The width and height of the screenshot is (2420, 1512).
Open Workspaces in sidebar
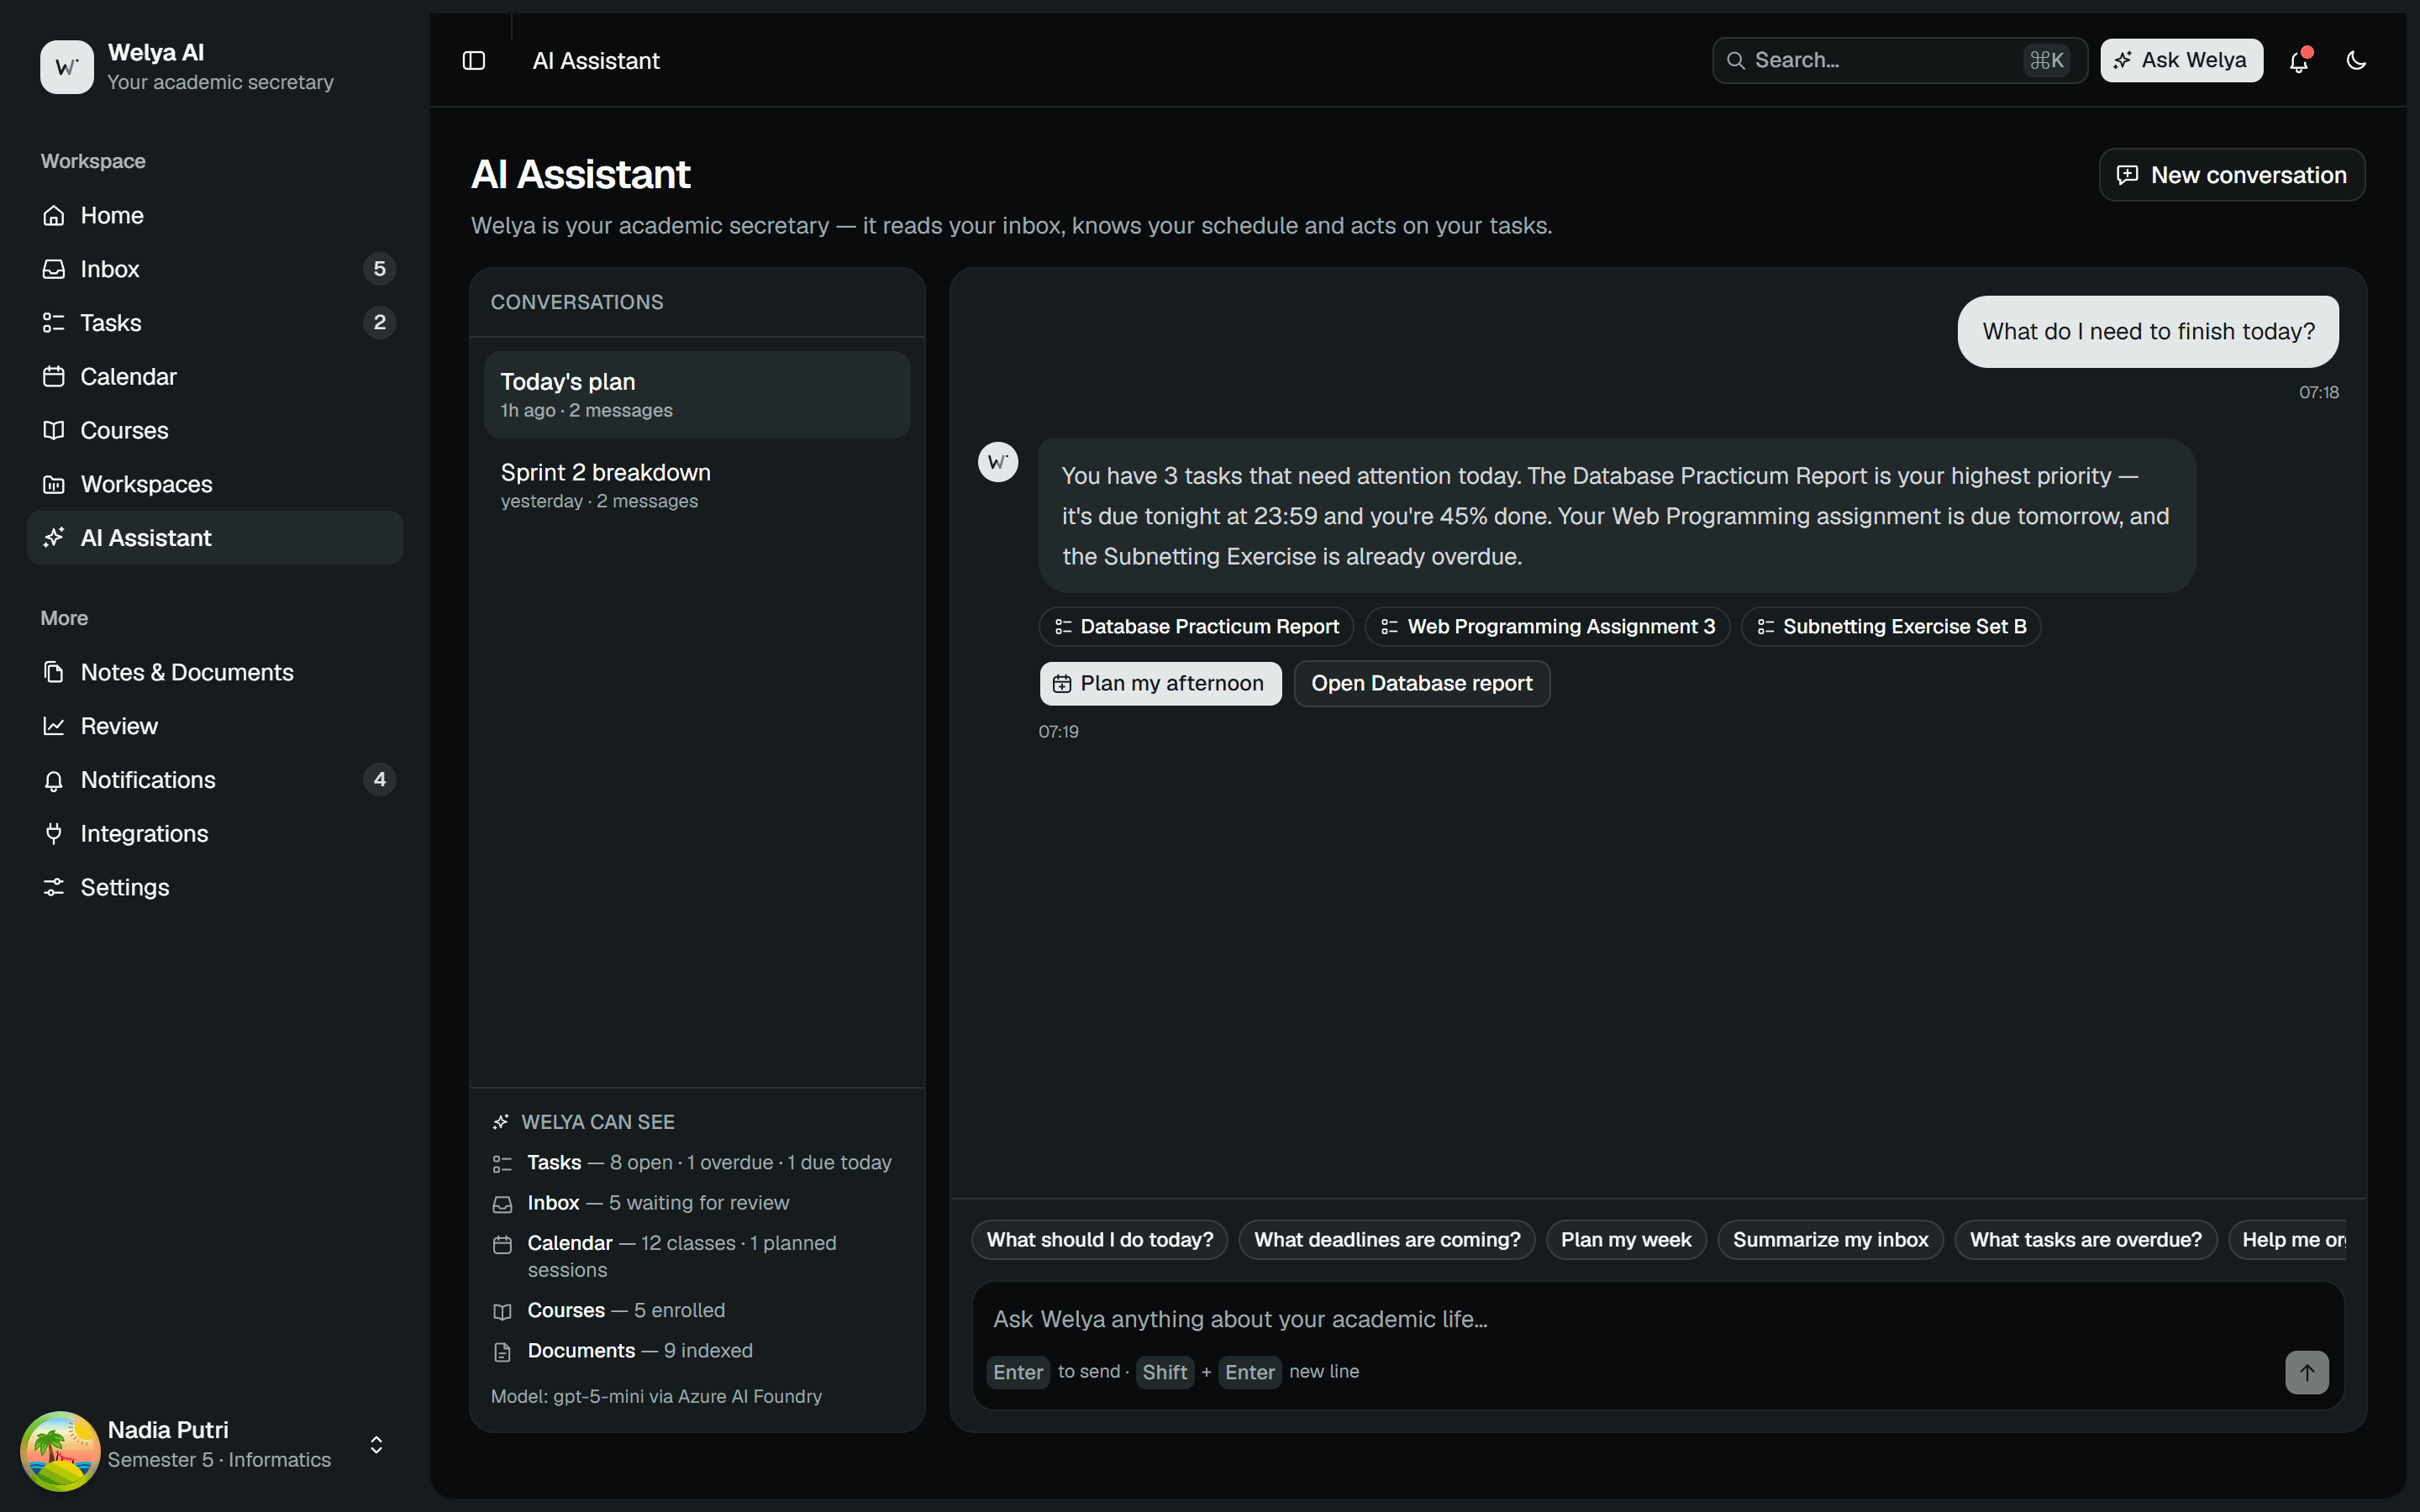pyautogui.click(x=215, y=484)
